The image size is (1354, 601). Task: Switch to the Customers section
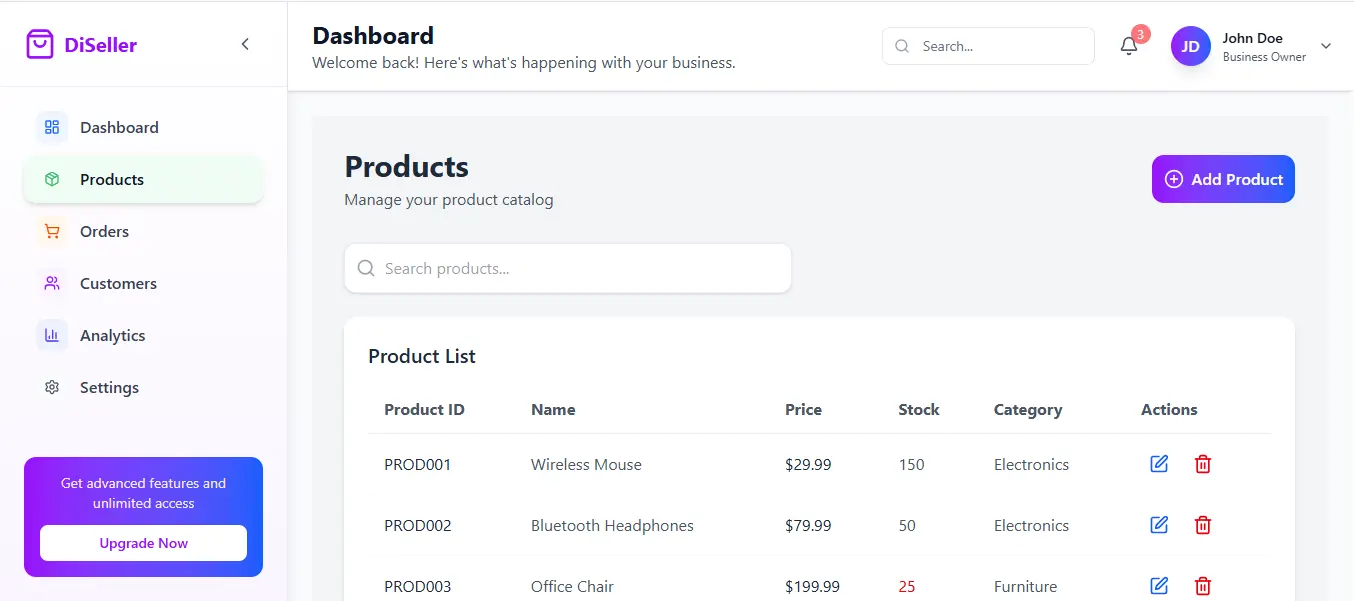click(117, 283)
